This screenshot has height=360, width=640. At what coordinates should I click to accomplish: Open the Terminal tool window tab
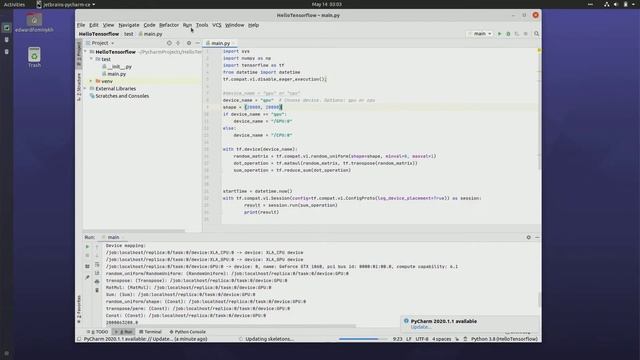150,332
